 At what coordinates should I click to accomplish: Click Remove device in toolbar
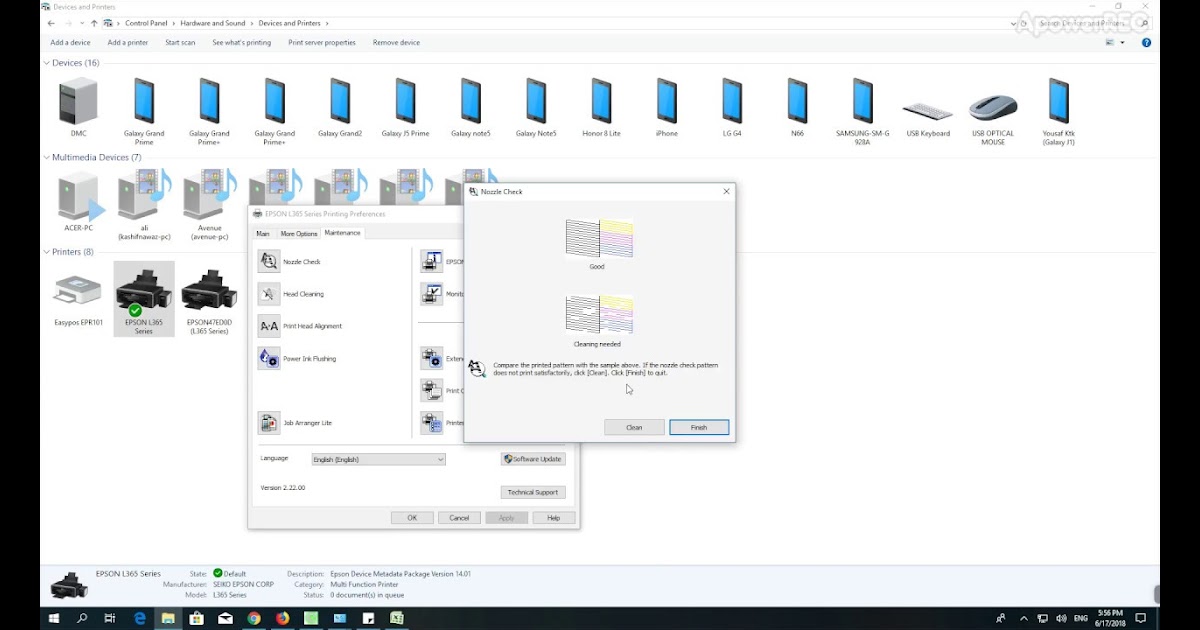[396, 43]
